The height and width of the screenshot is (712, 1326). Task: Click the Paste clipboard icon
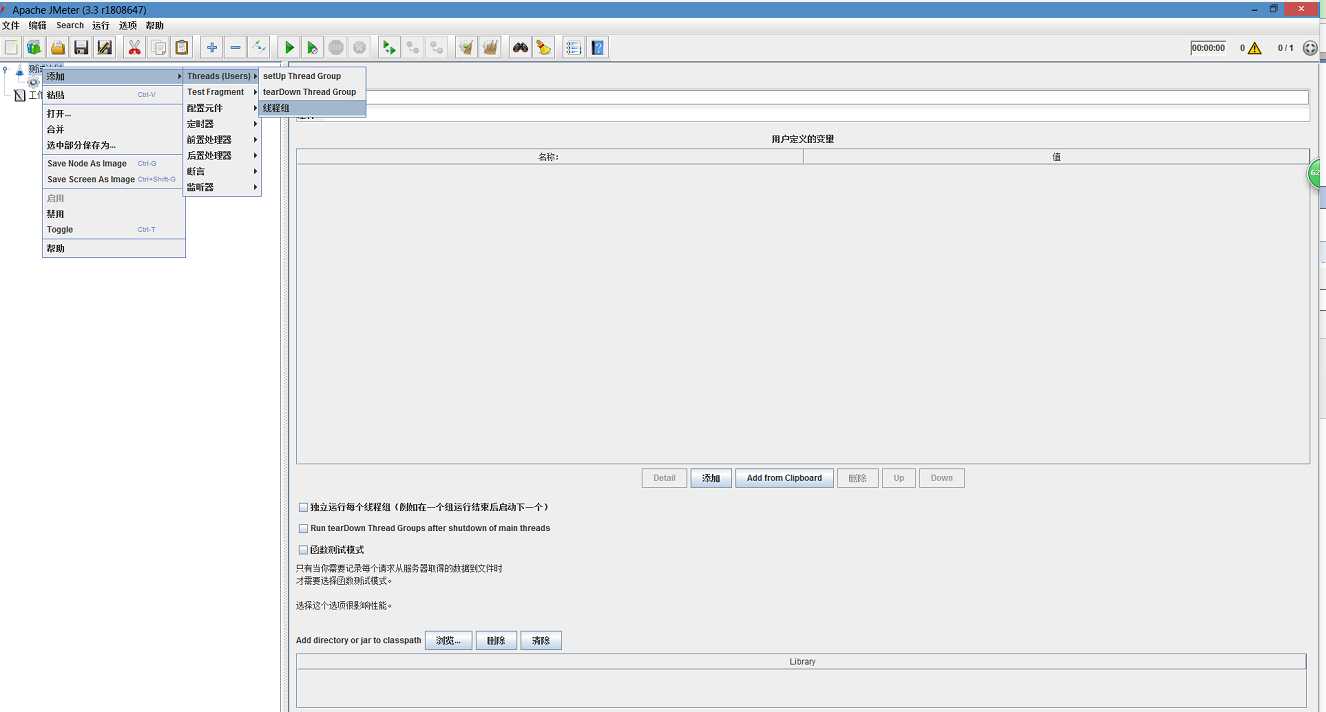[181, 47]
